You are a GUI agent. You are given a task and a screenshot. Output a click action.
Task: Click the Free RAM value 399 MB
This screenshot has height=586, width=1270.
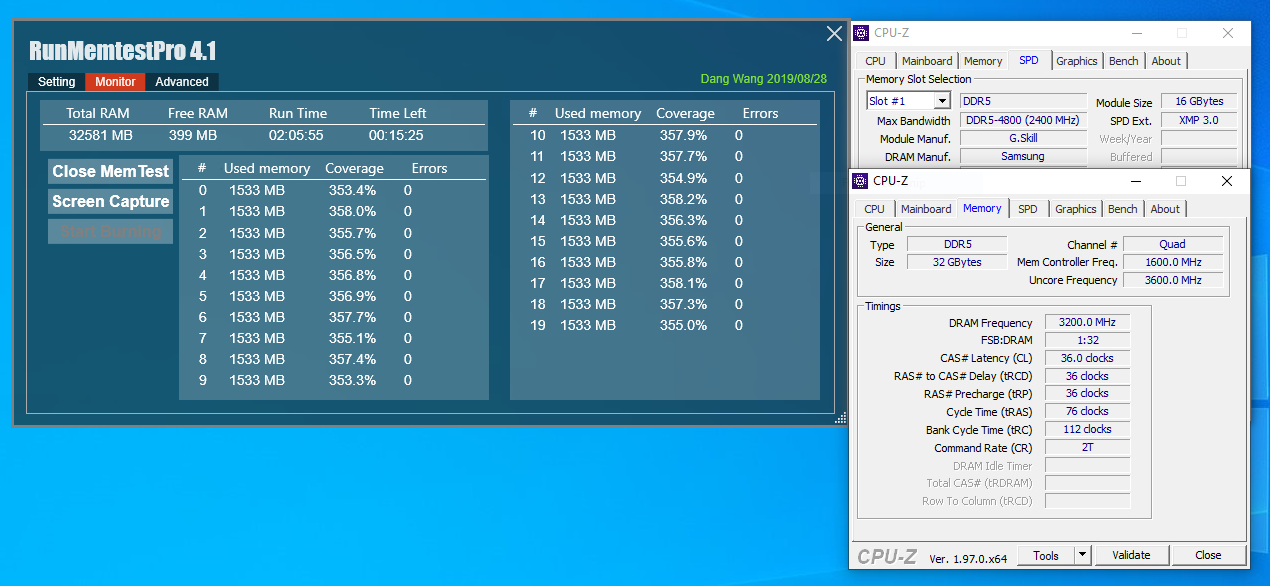[193, 135]
